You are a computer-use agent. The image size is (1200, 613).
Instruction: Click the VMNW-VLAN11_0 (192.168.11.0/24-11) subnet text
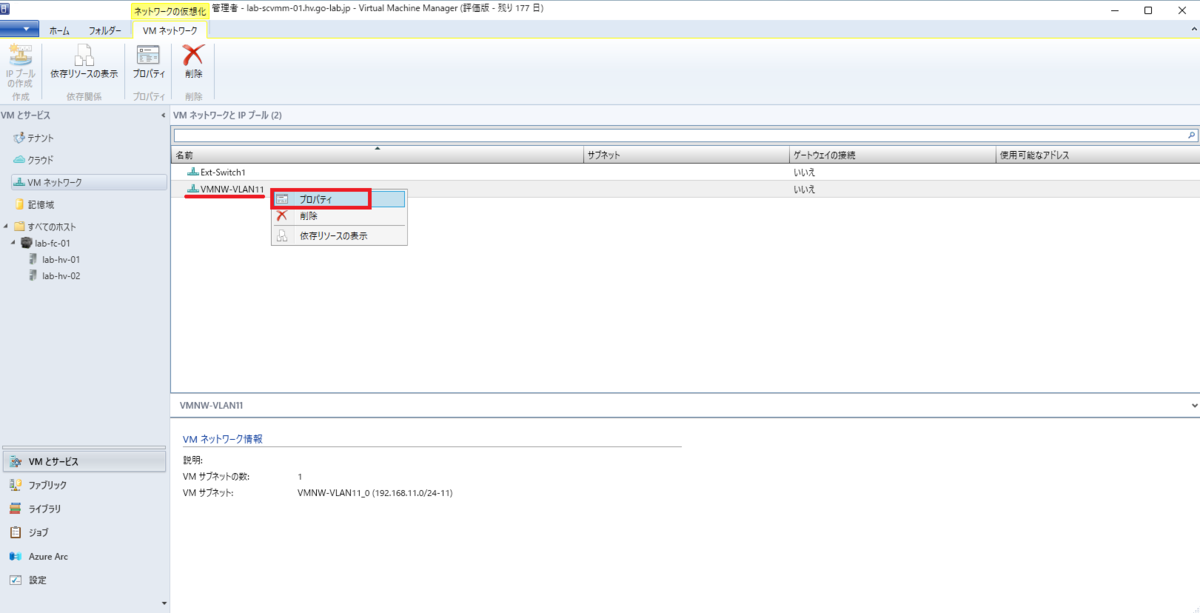[x=376, y=493]
